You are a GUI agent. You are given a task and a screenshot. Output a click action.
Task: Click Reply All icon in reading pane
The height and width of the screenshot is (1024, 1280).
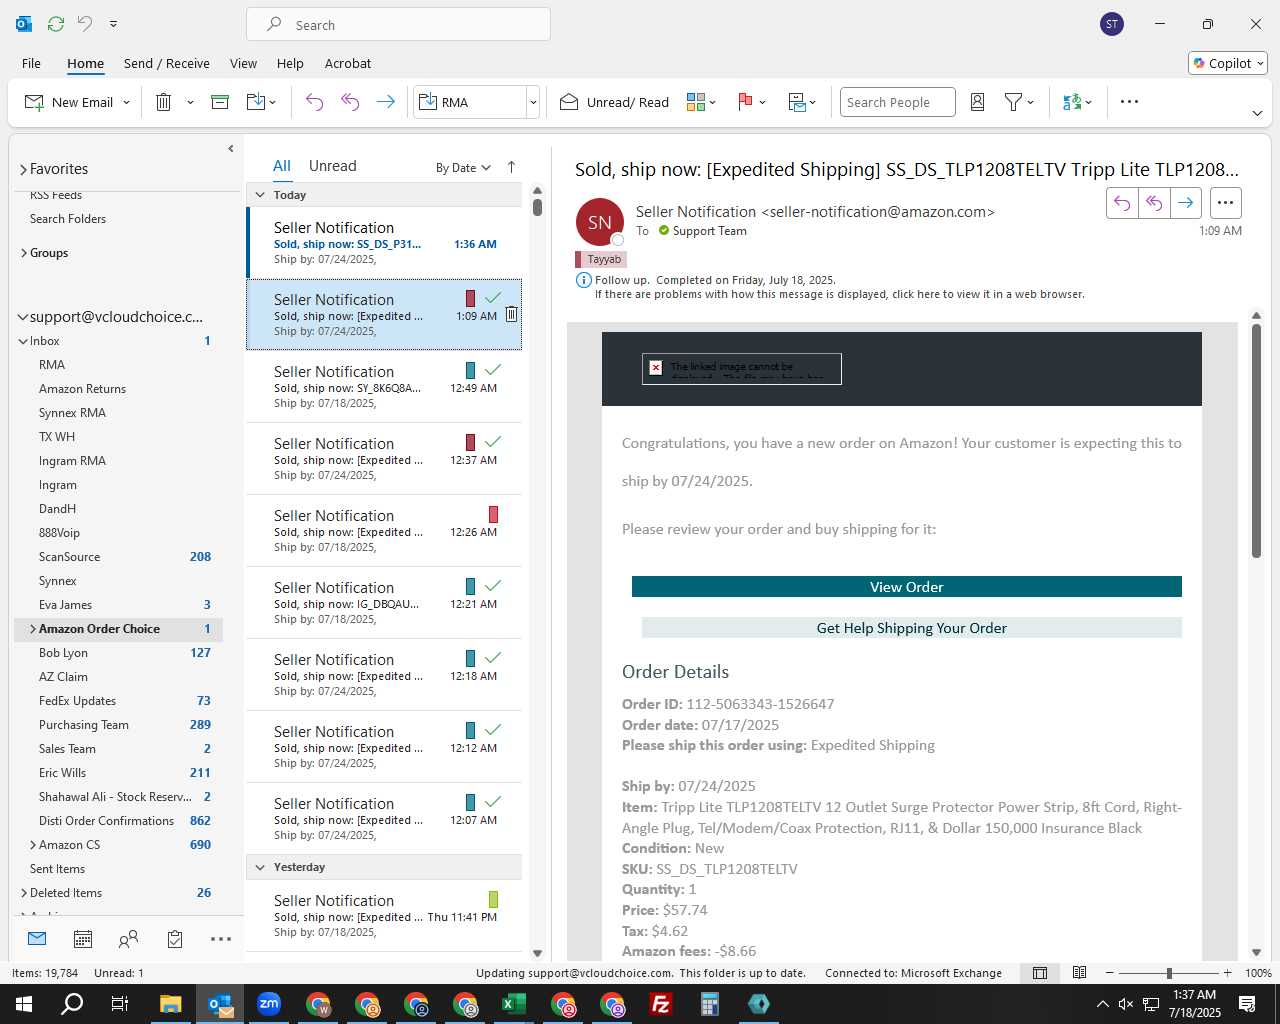1154,203
